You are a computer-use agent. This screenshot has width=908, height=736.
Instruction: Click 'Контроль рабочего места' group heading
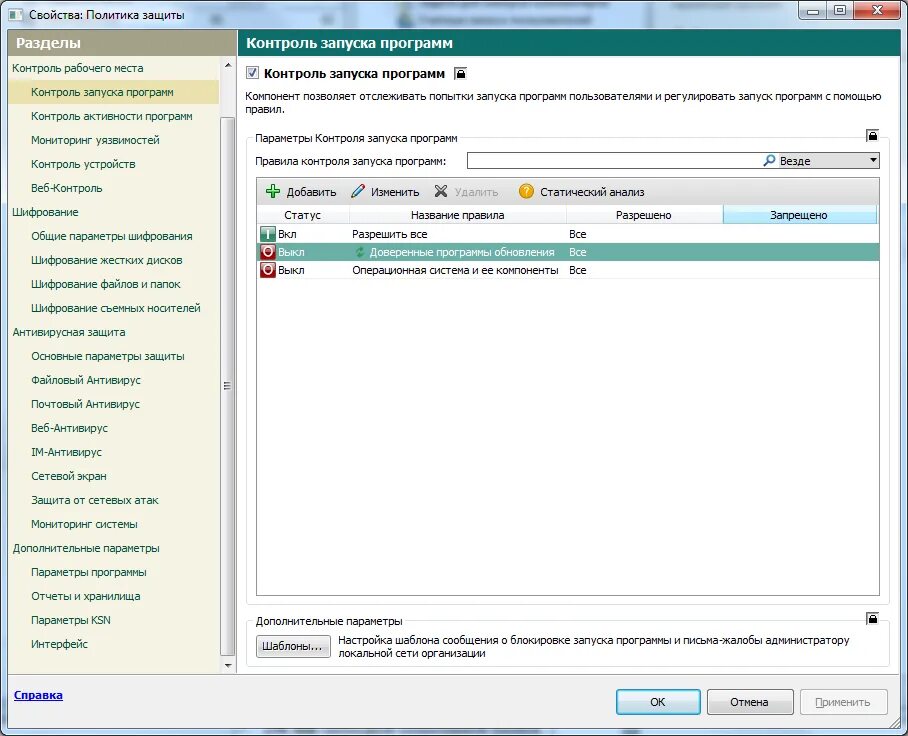[x=78, y=68]
